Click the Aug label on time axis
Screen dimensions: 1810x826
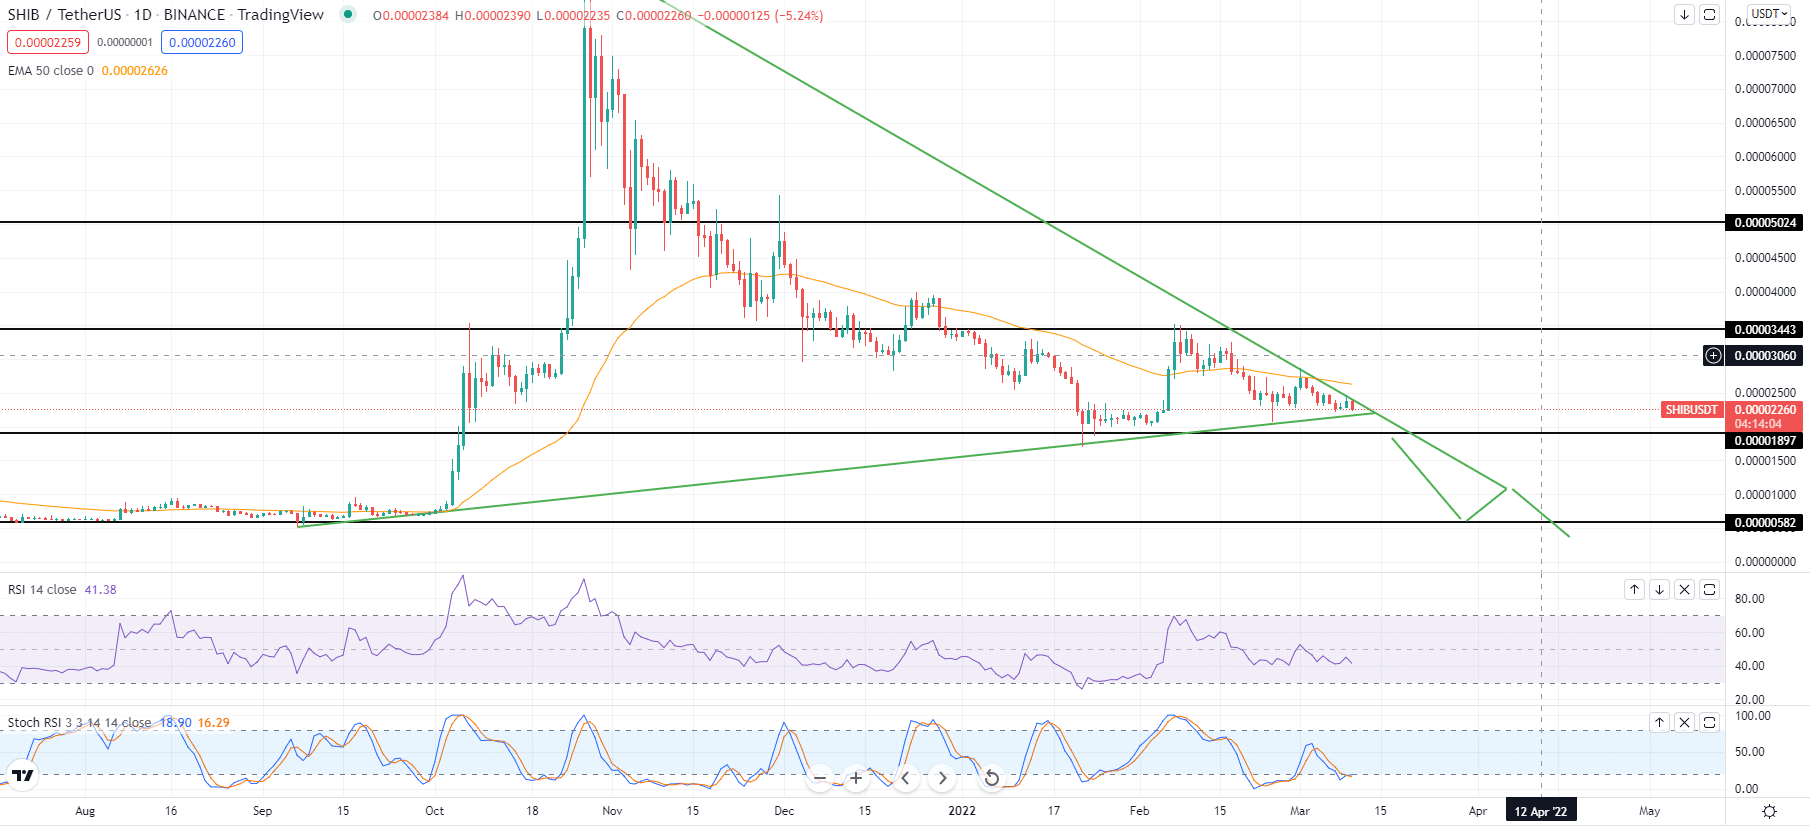tap(85, 811)
